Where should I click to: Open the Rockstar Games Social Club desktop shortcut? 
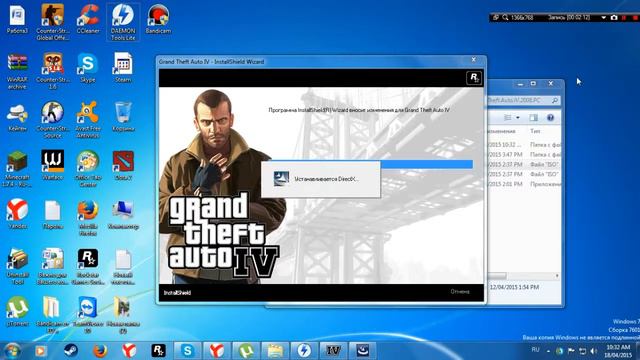pyautogui.click(x=88, y=266)
